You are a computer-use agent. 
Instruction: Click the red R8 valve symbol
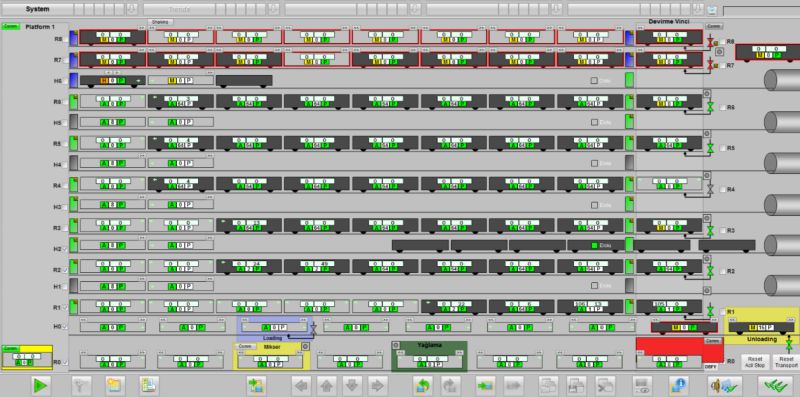pos(710,41)
